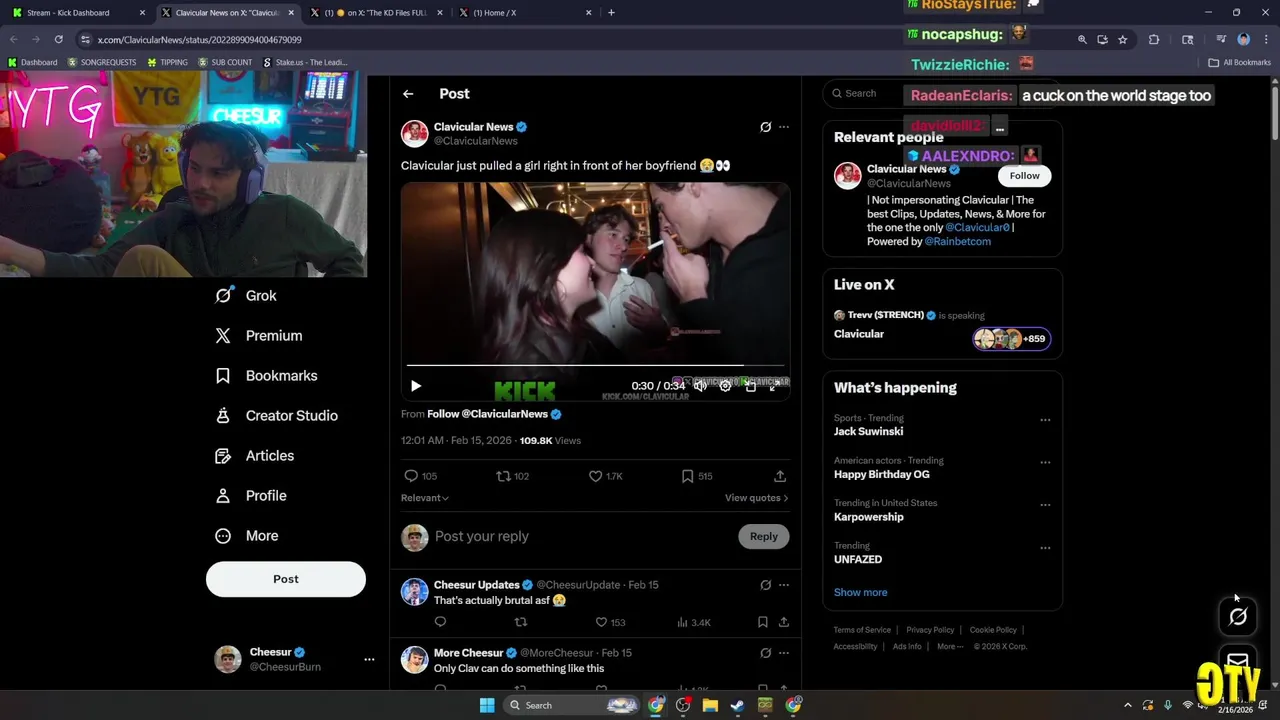This screenshot has width=1280, height=720.
Task: Open Happy Birthday OG trending topic
Action: tap(882, 475)
